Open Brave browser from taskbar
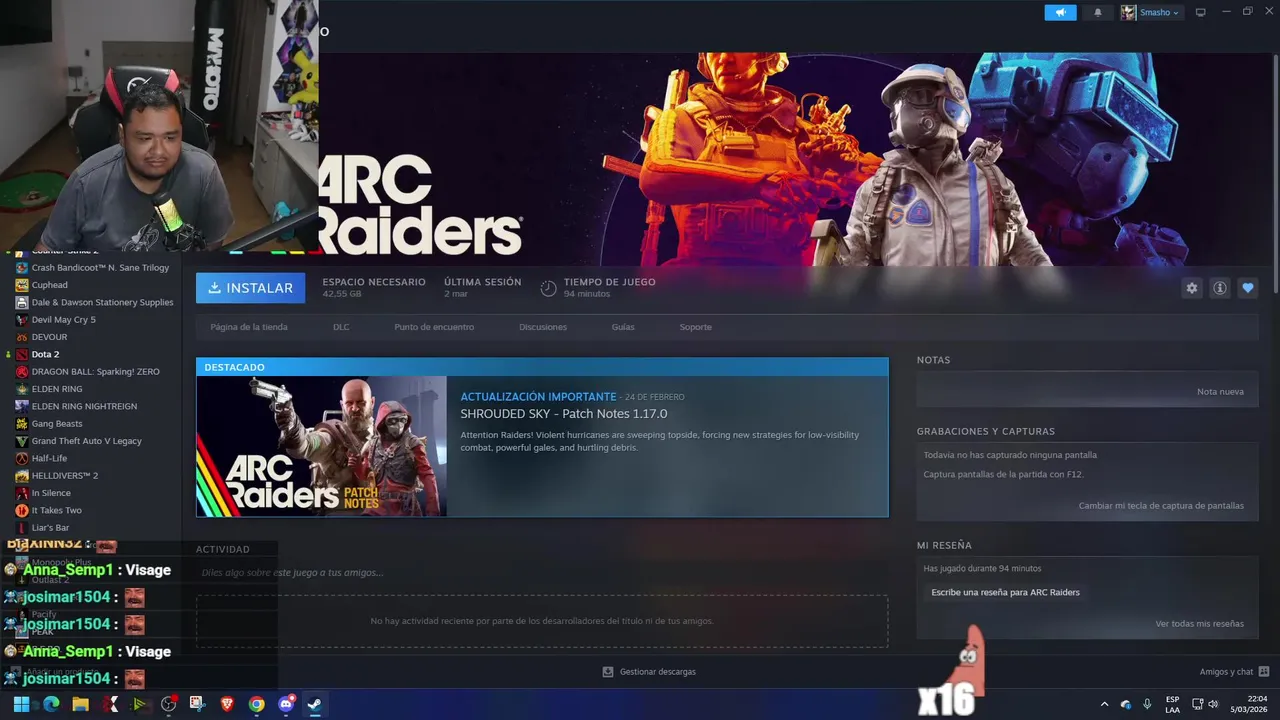The height and width of the screenshot is (720, 1280). 227,704
